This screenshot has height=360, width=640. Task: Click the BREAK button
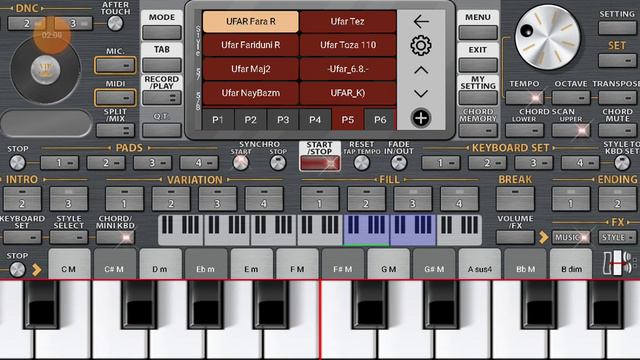pyautogui.click(x=515, y=199)
